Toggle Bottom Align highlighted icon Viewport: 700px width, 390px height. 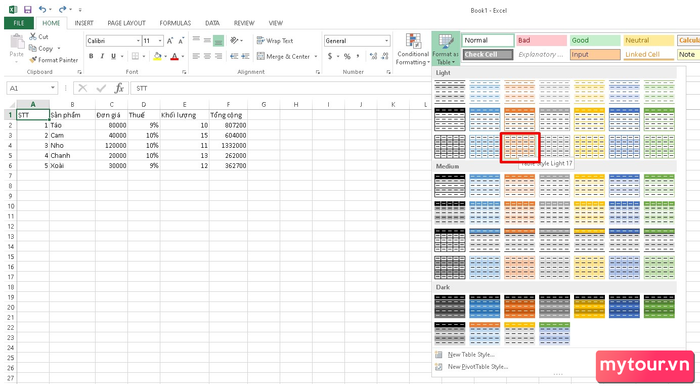pos(218,41)
